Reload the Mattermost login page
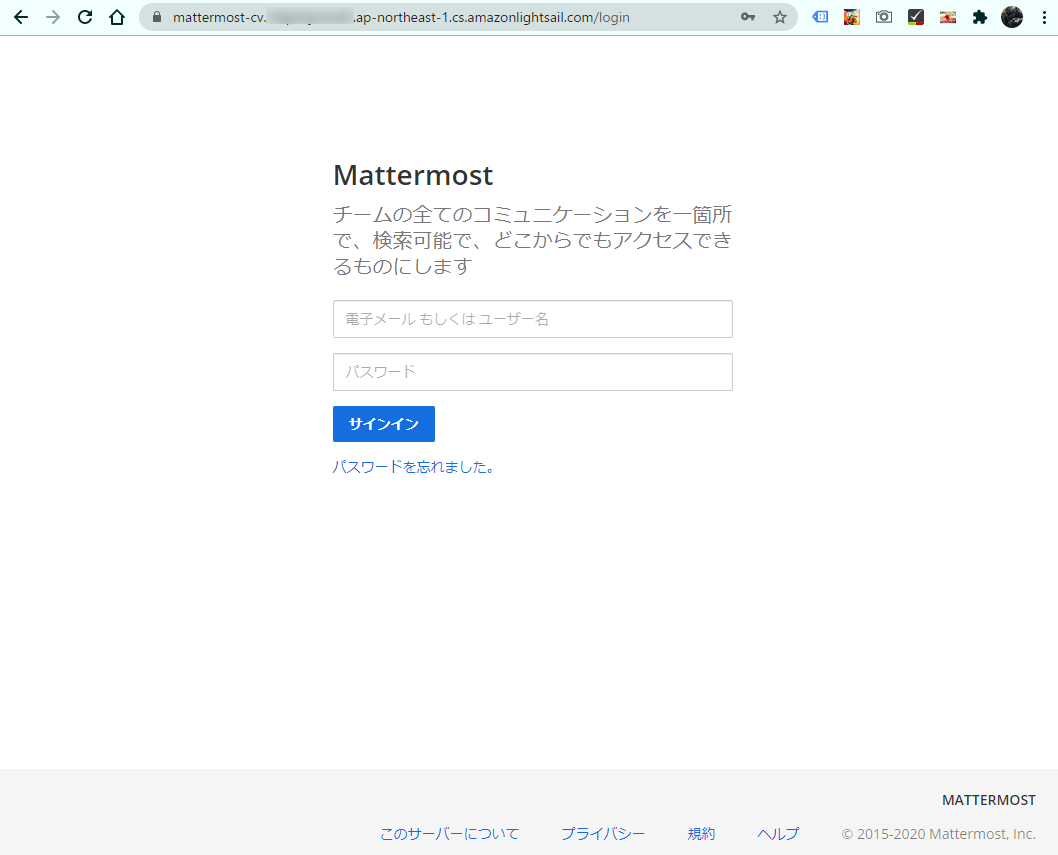This screenshot has width=1058, height=855. pos(85,17)
